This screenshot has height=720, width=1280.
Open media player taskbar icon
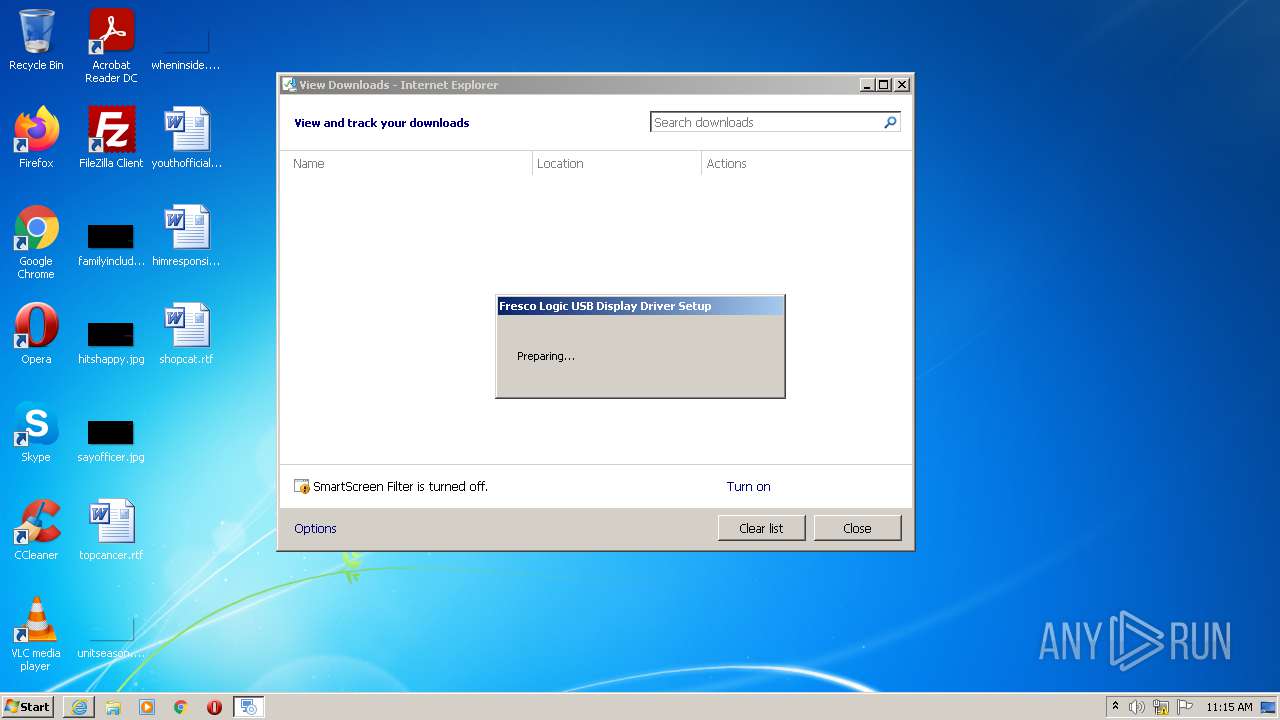[147, 707]
